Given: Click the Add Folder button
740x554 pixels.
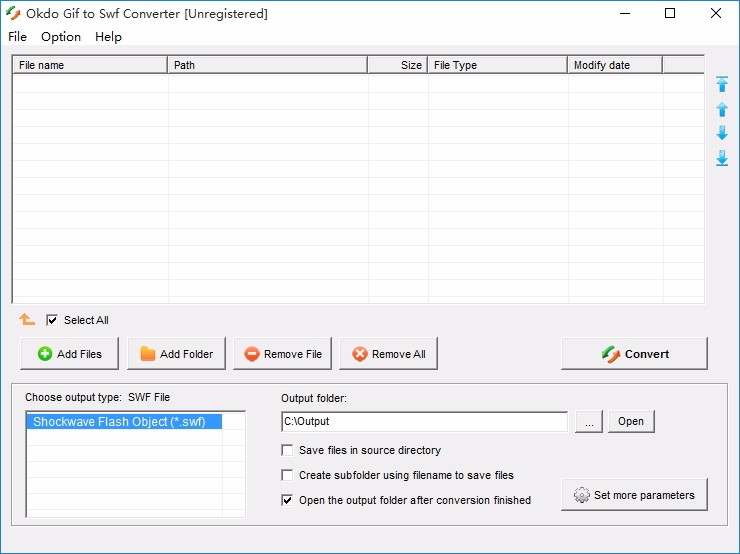Looking at the screenshot, I should click(x=177, y=353).
